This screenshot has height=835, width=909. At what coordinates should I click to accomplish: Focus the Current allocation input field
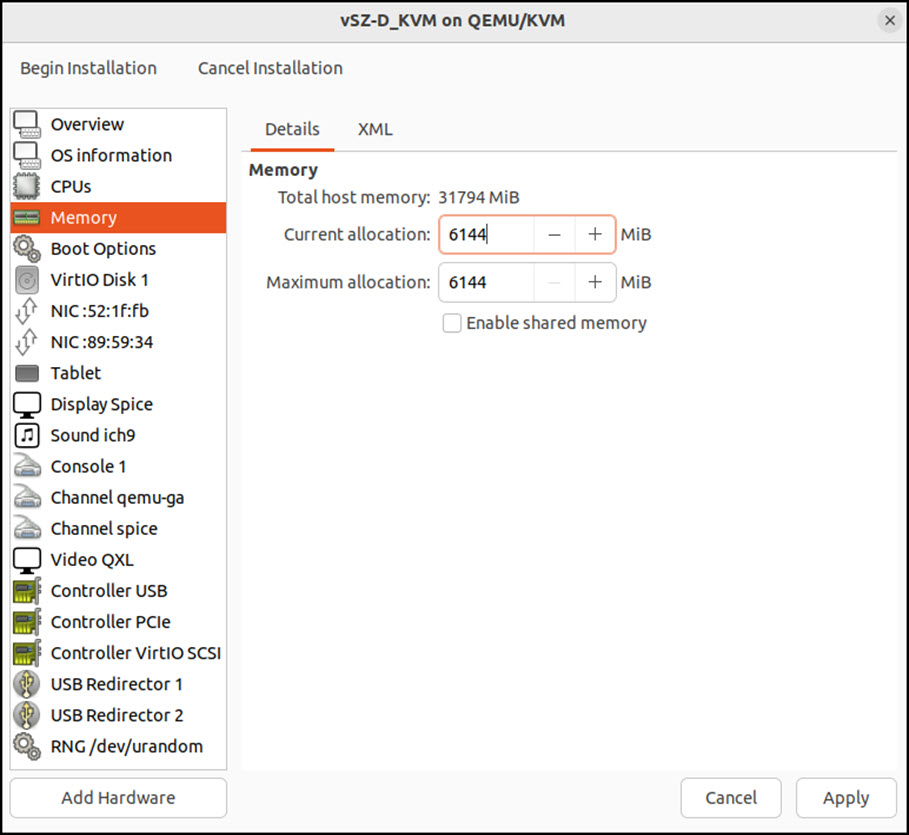click(487, 235)
